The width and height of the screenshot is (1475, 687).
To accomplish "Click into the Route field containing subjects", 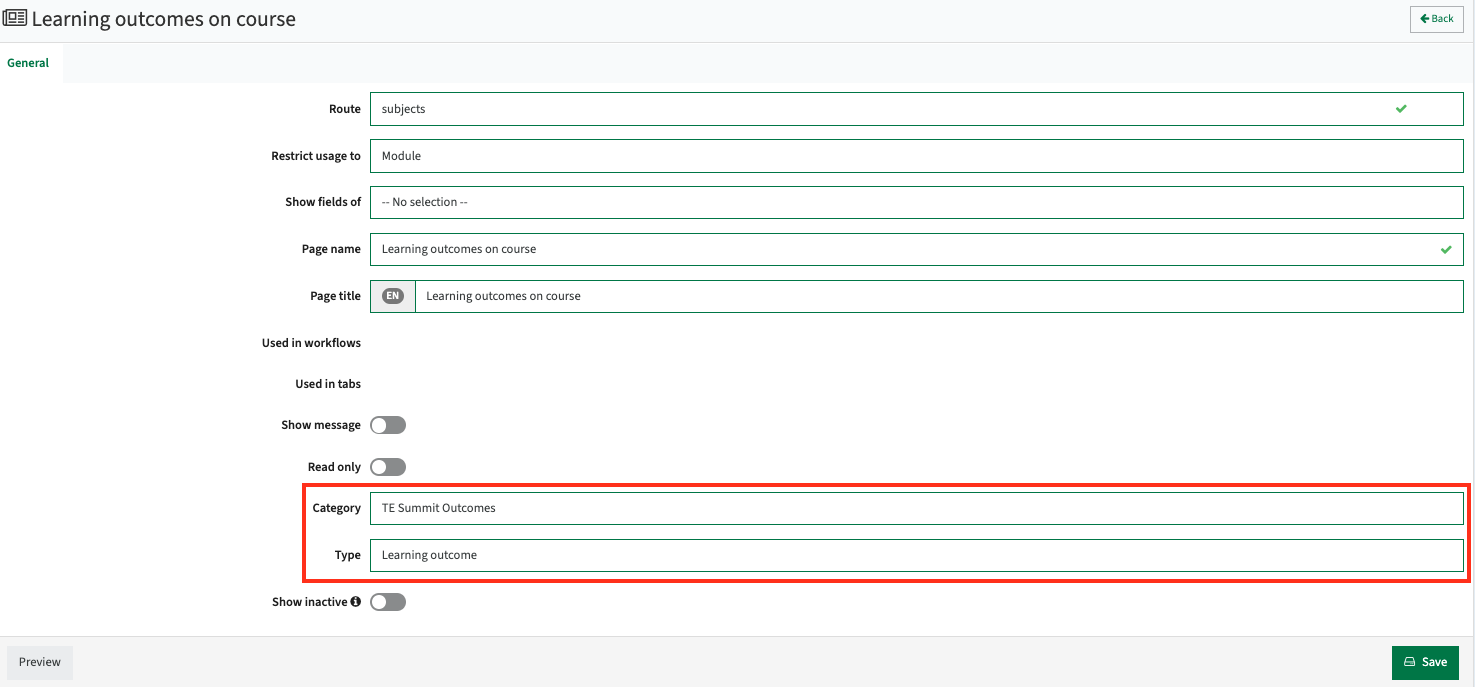I will [916, 109].
